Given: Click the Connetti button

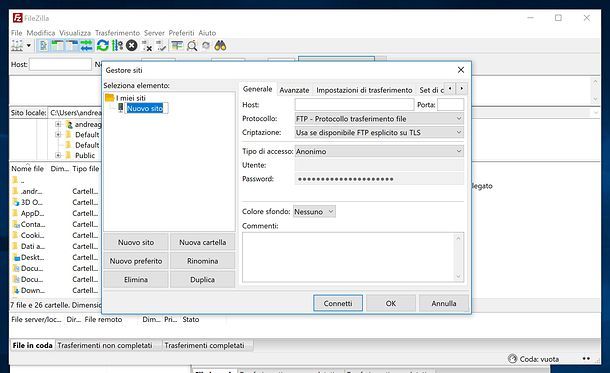Looking at the screenshot, I should point(338,303).
